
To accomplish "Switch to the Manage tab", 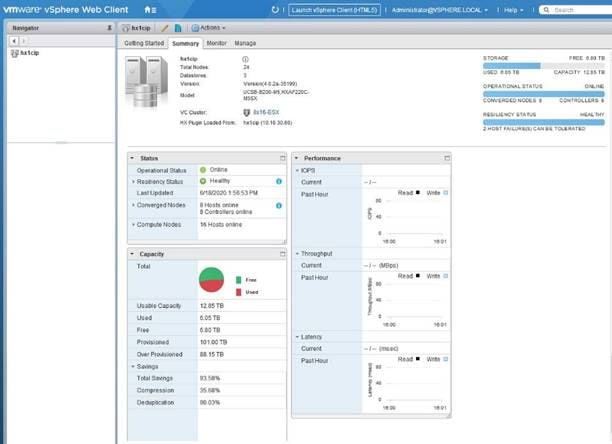I will click(245, 43).
